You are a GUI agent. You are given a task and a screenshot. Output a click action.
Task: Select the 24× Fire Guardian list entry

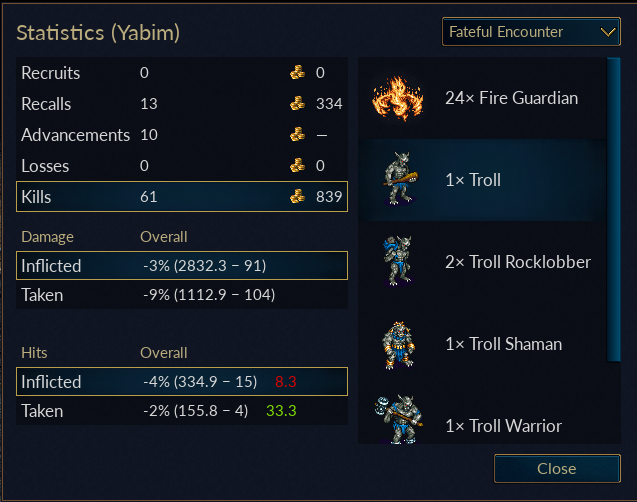point(482,98)
